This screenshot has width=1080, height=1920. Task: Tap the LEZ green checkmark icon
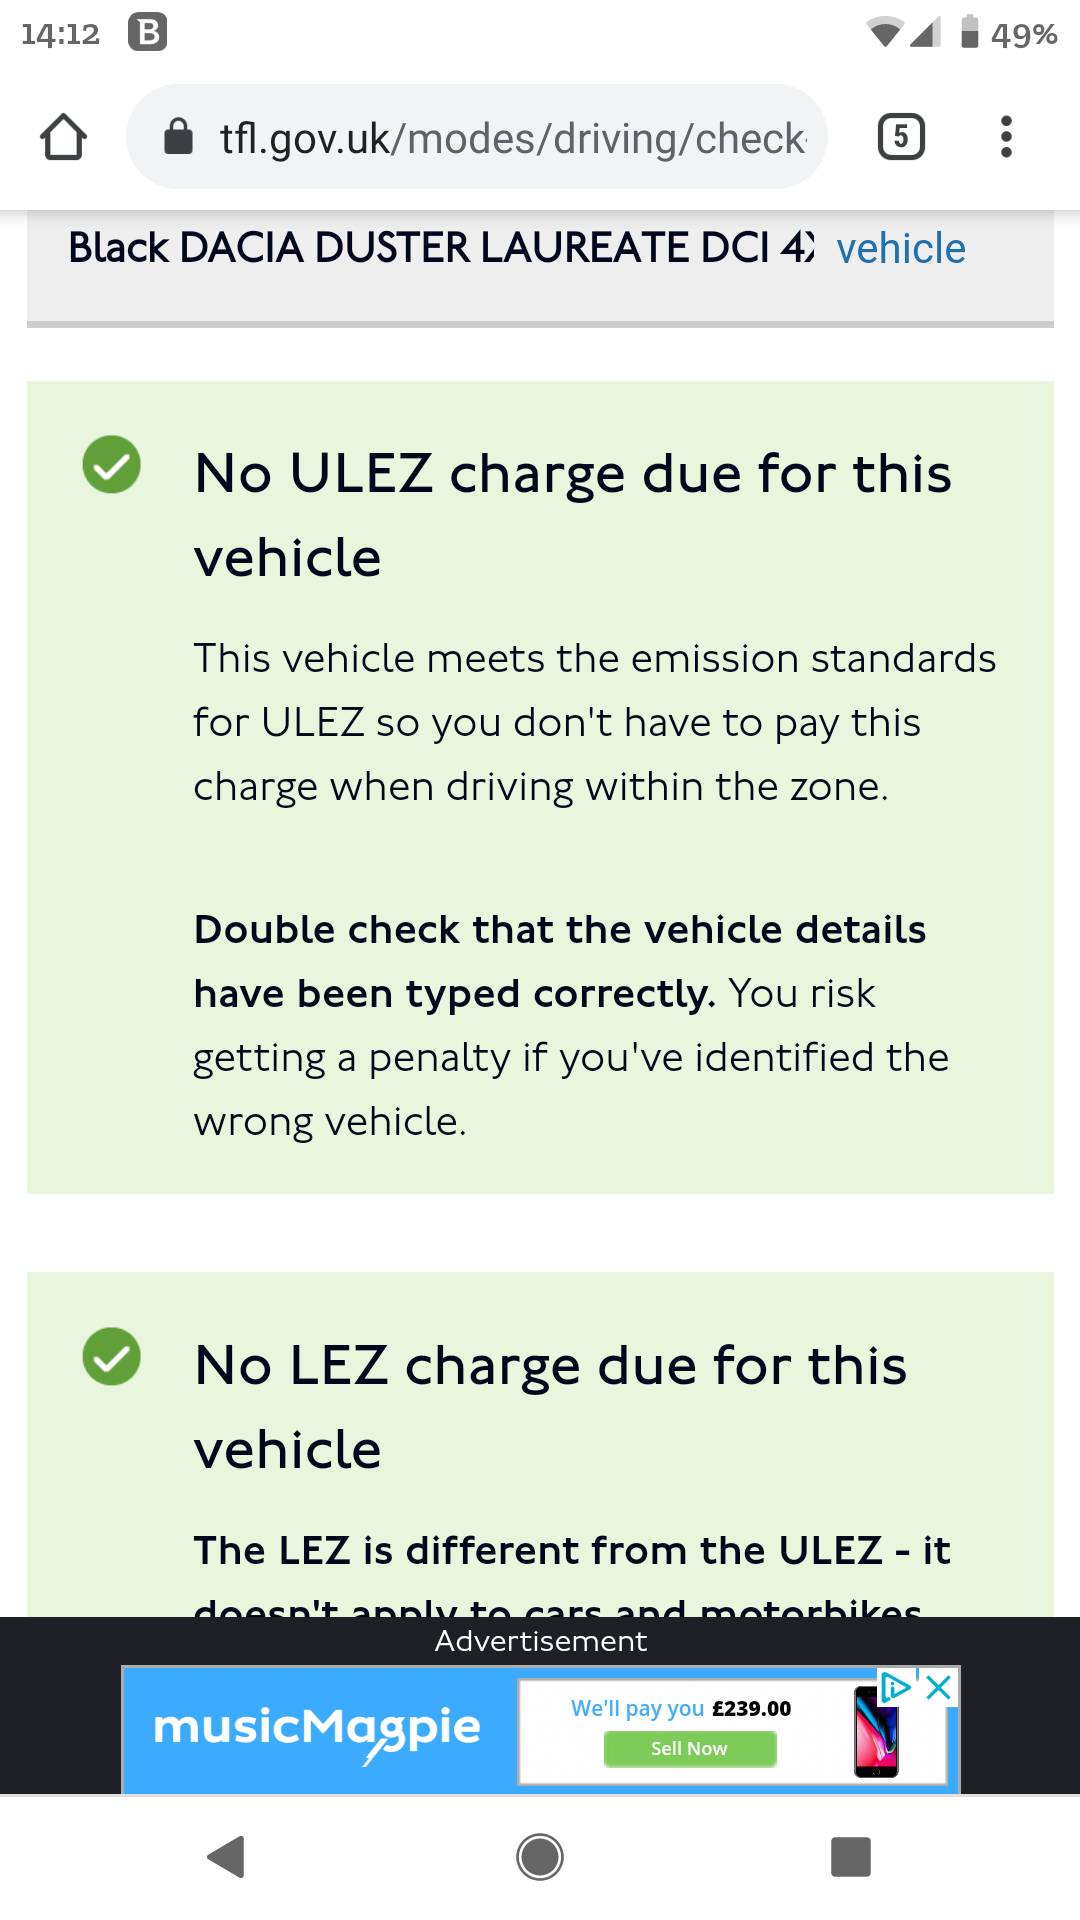click(112, 1357)
